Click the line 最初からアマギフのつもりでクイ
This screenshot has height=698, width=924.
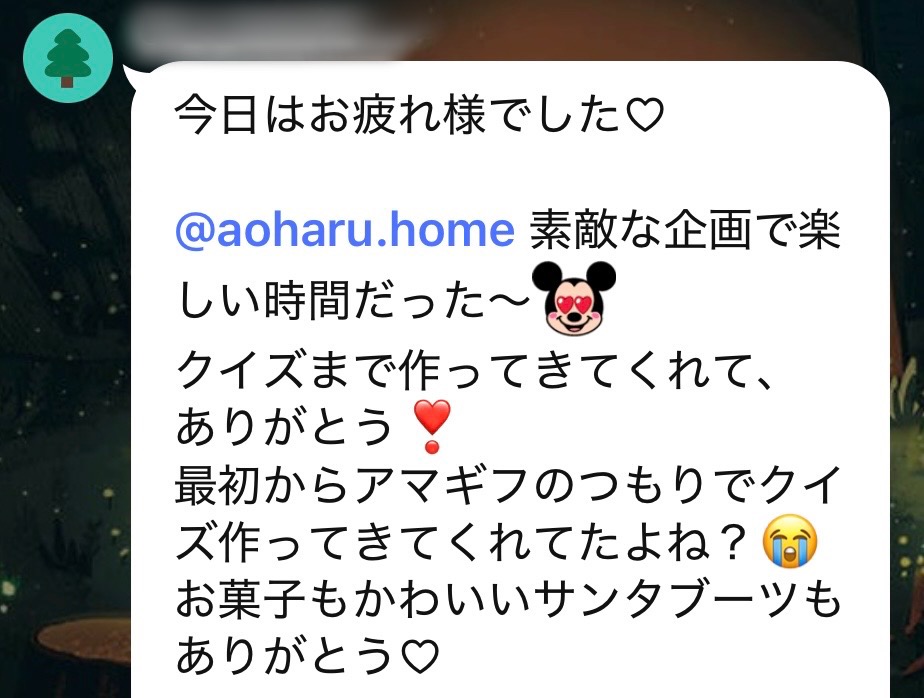[x=508, y=487]
